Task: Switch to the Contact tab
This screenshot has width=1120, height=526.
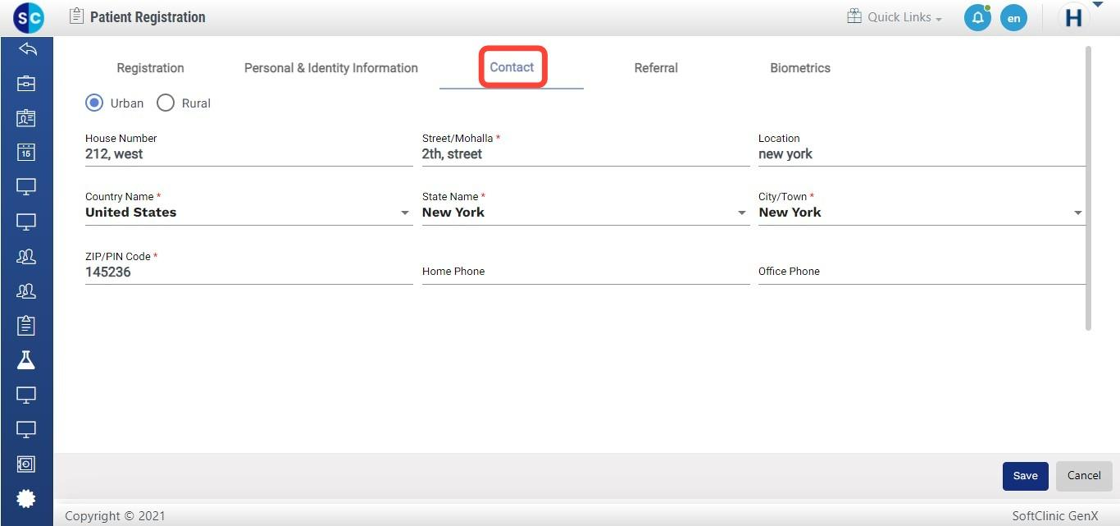Action: [x=512, y=67]
